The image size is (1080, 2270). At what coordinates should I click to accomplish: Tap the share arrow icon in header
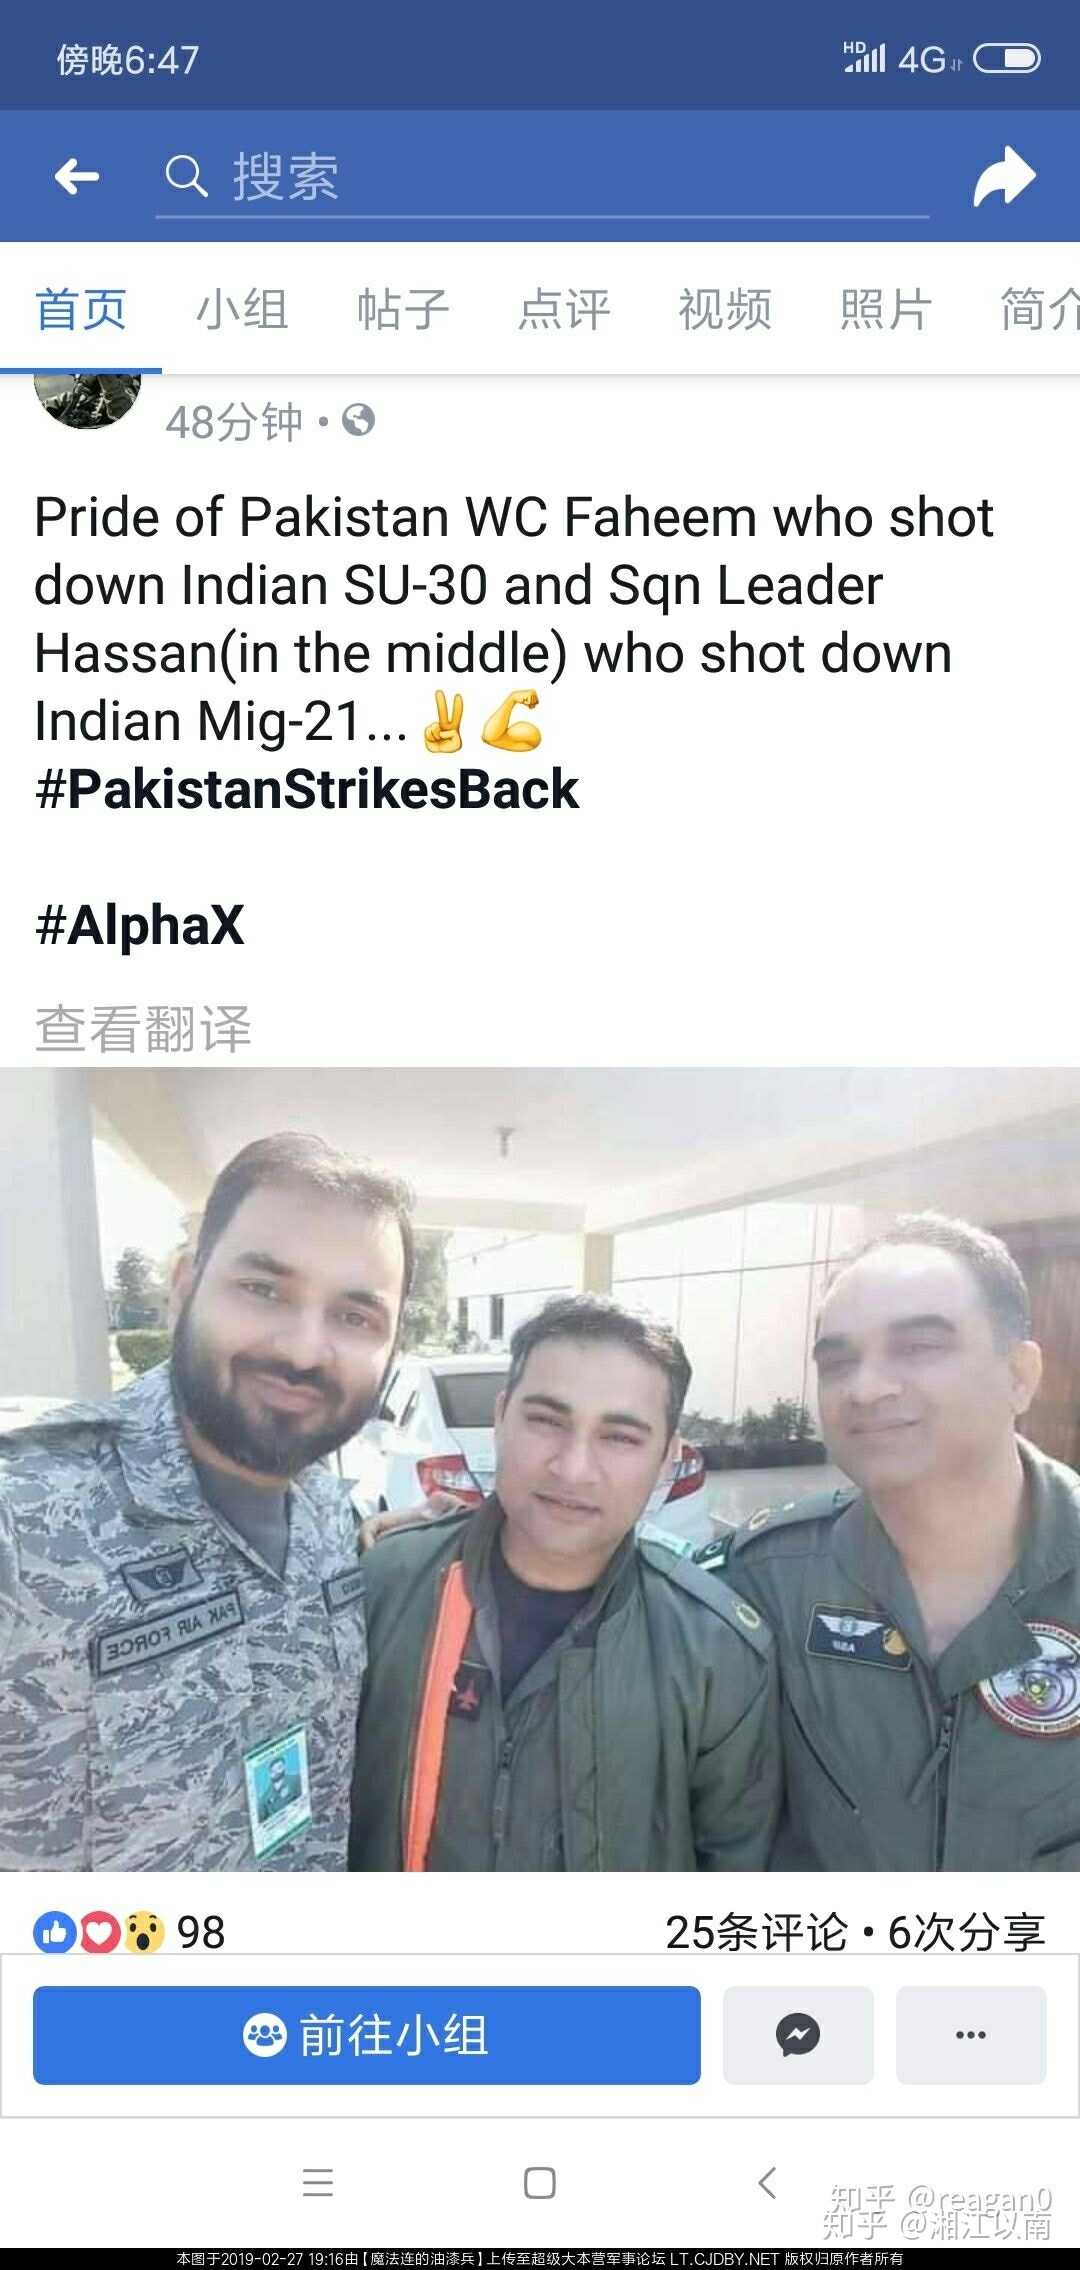pos(1004,177)
